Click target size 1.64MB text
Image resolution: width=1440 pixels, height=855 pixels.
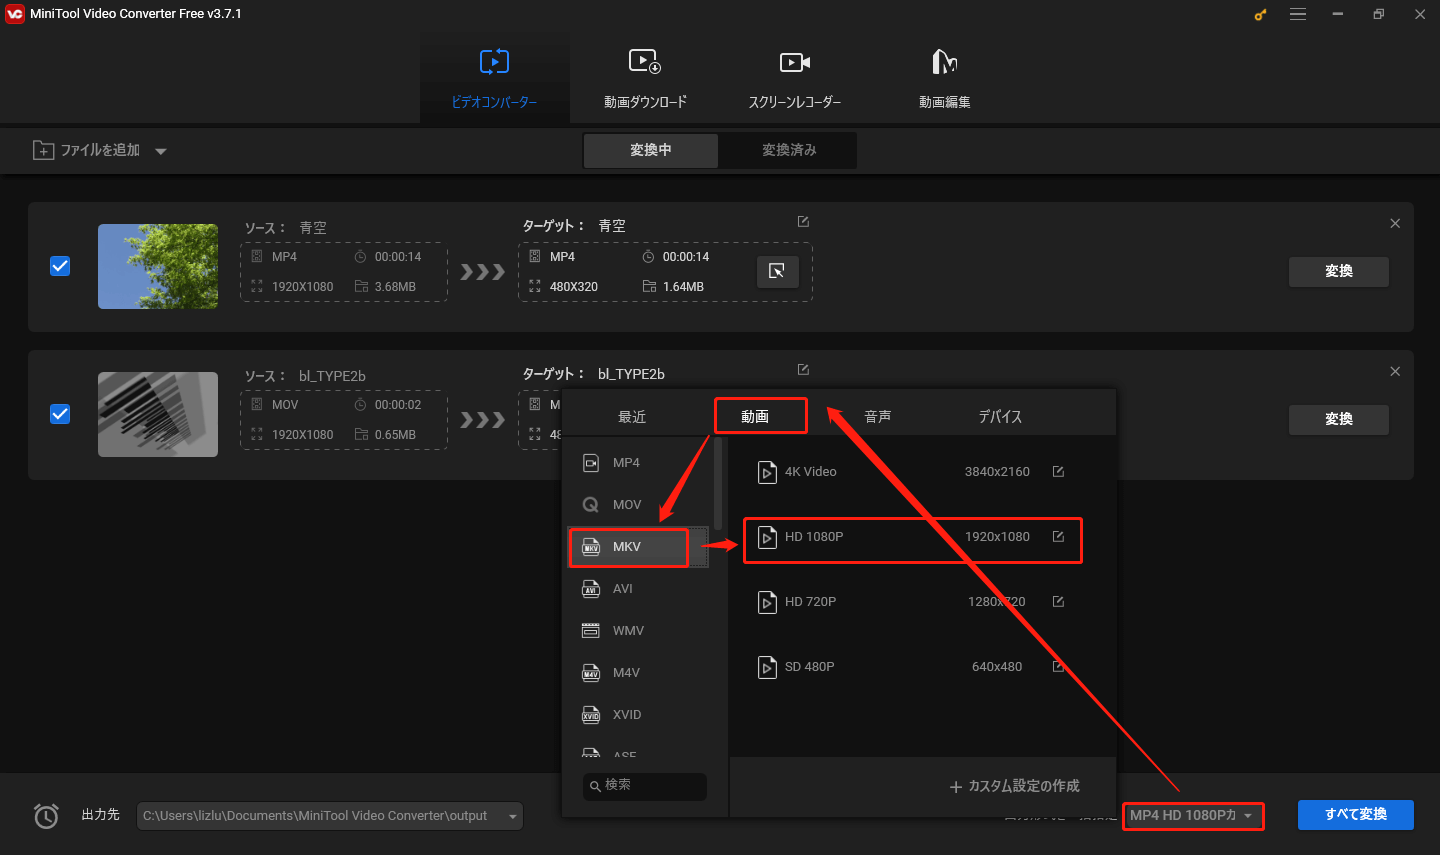click(683, 287)
